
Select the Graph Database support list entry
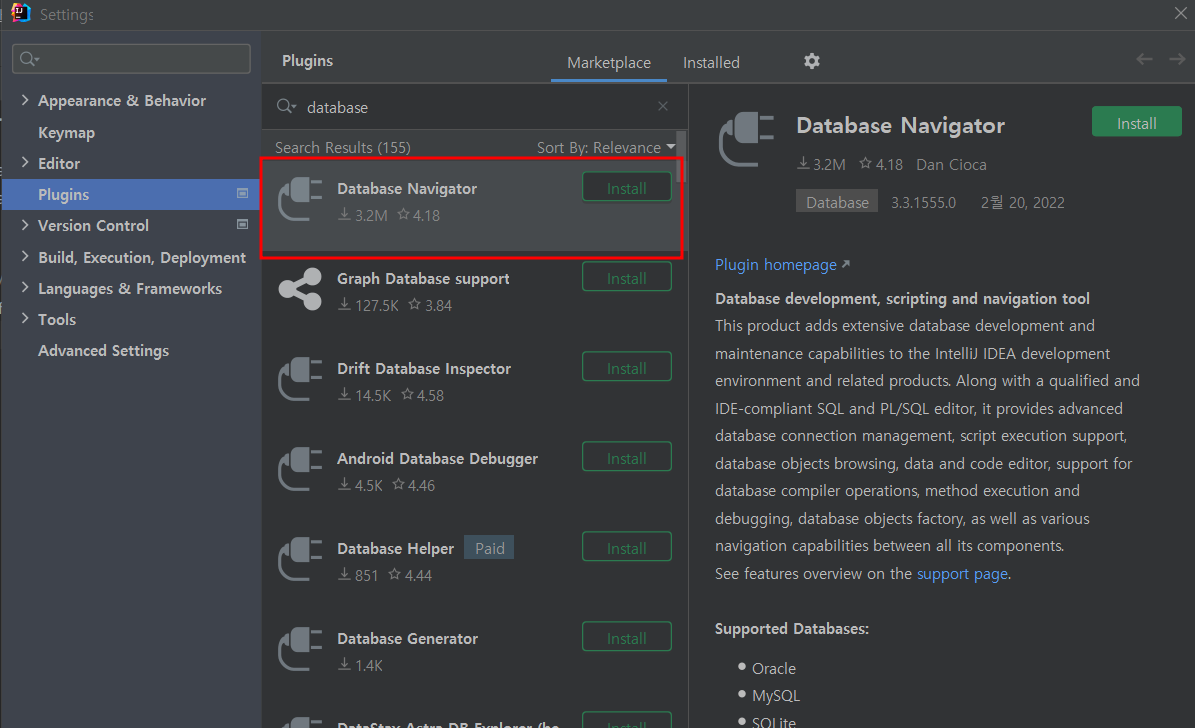[473, 297]
